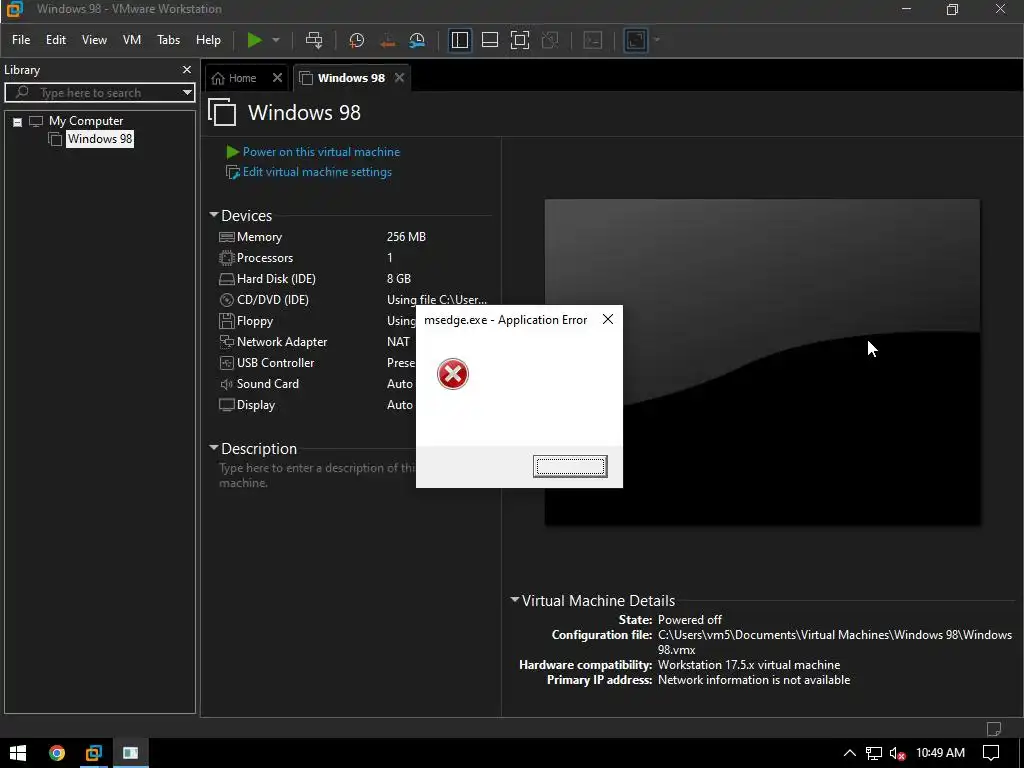Open the Help menu
Image resolution: width=1024 pixels, height=768 pixels.
tap(208, 40)
